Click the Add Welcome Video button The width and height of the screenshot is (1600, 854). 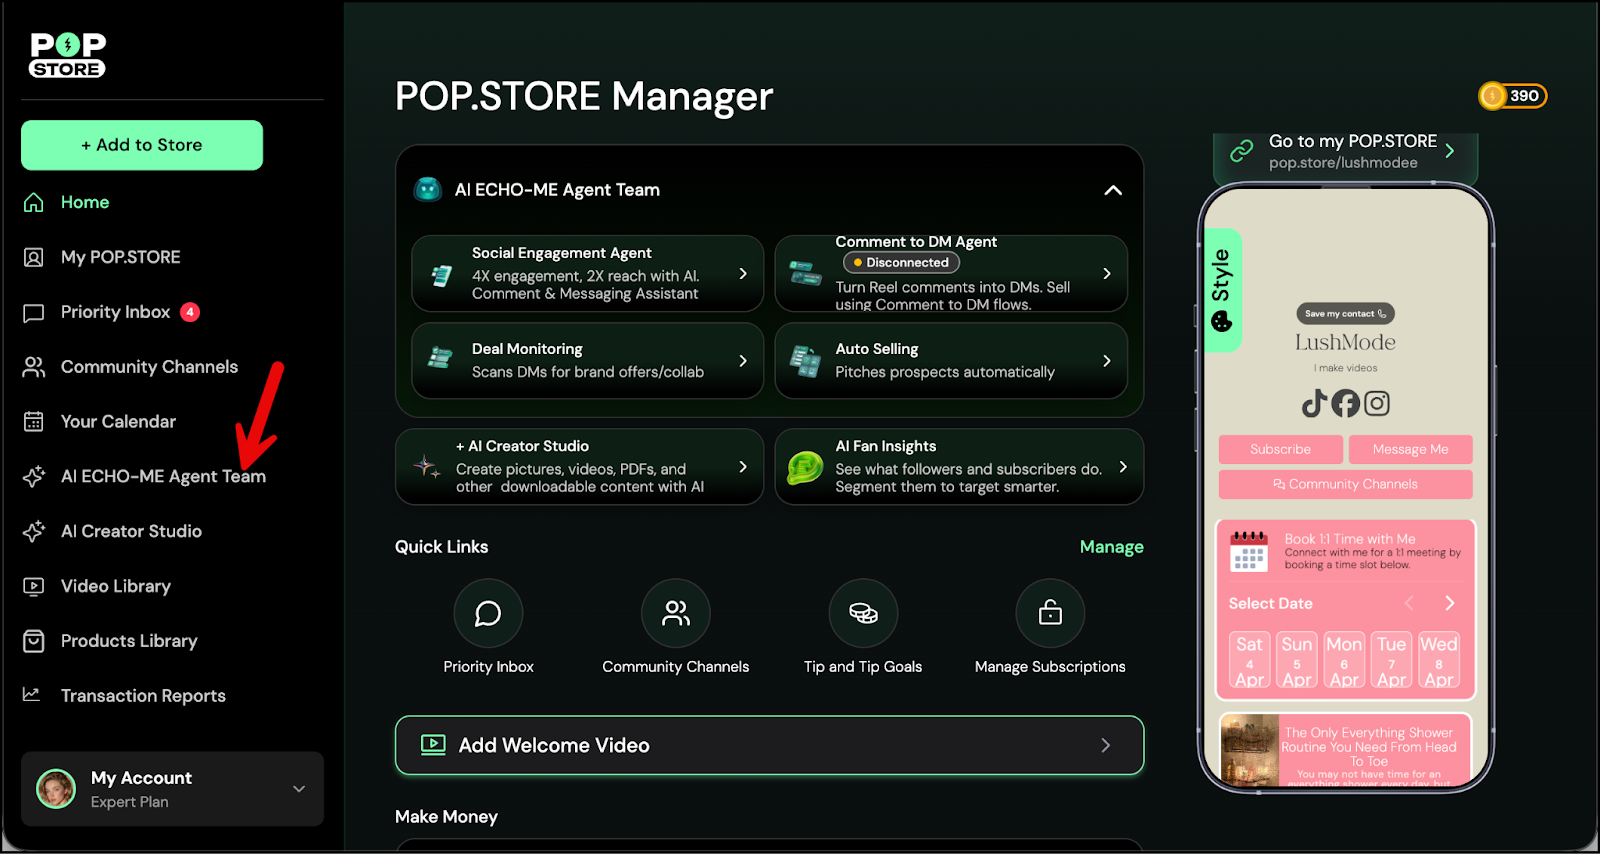[x=769, y=745]
